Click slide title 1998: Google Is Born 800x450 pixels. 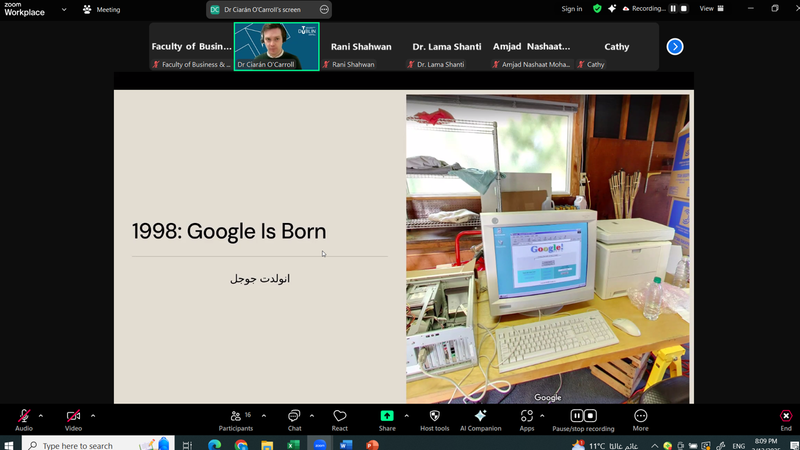(229, 231)
